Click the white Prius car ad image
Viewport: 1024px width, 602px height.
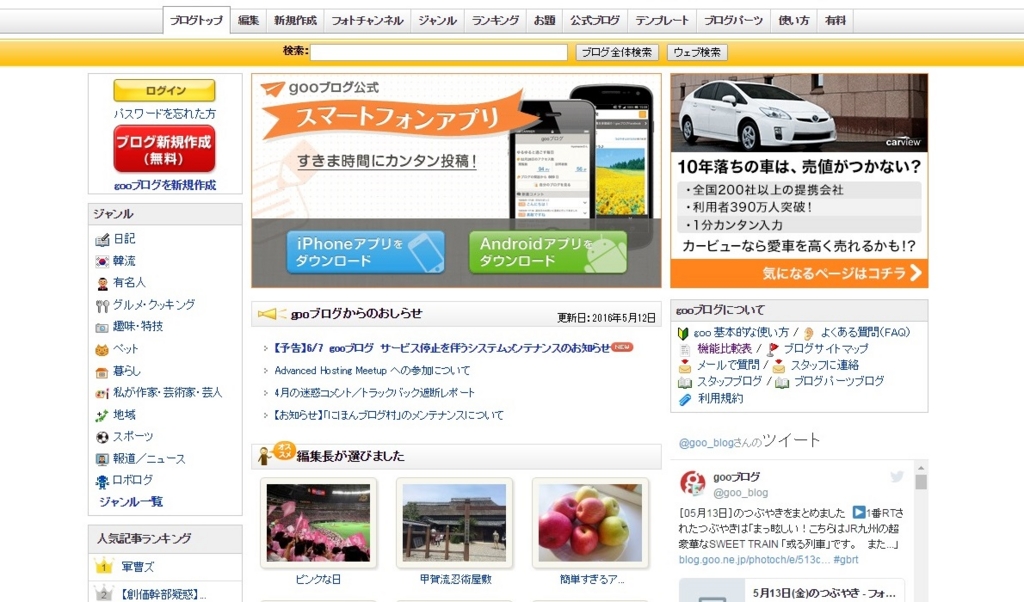click(799, 112)
